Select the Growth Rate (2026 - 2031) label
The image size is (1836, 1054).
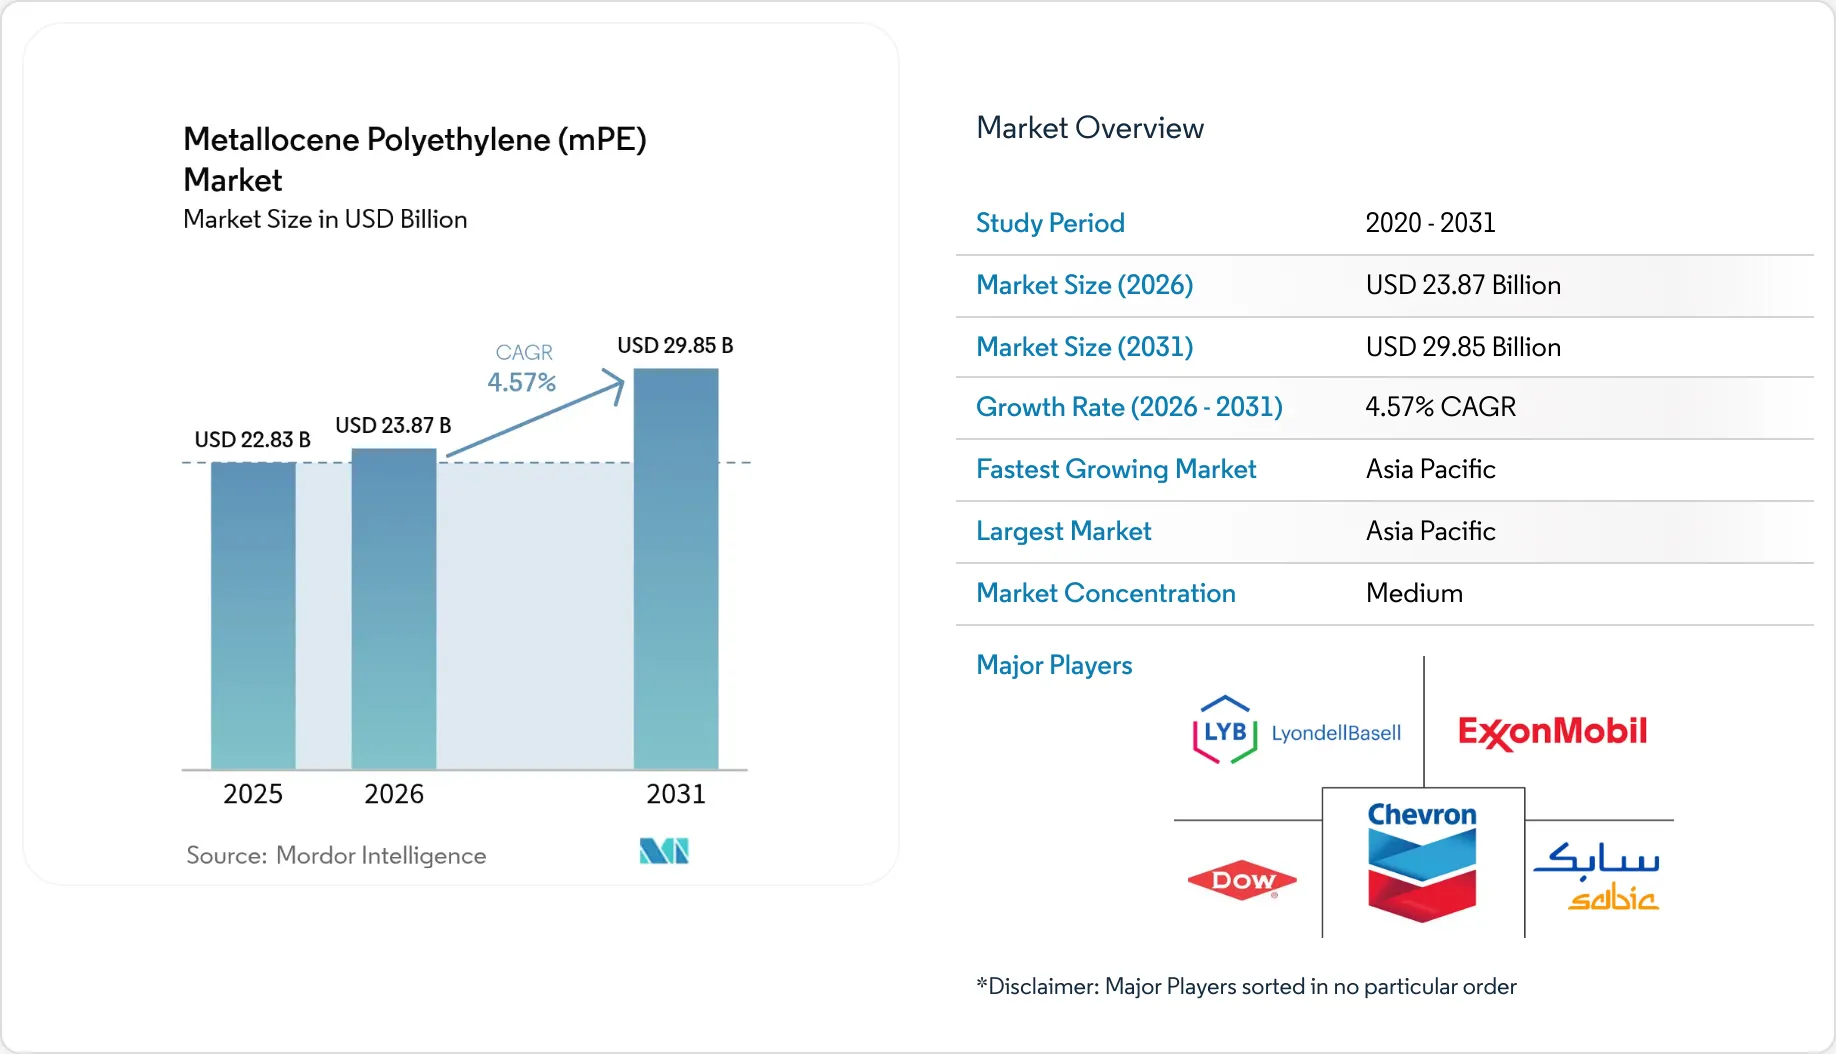coord(1129,407)
